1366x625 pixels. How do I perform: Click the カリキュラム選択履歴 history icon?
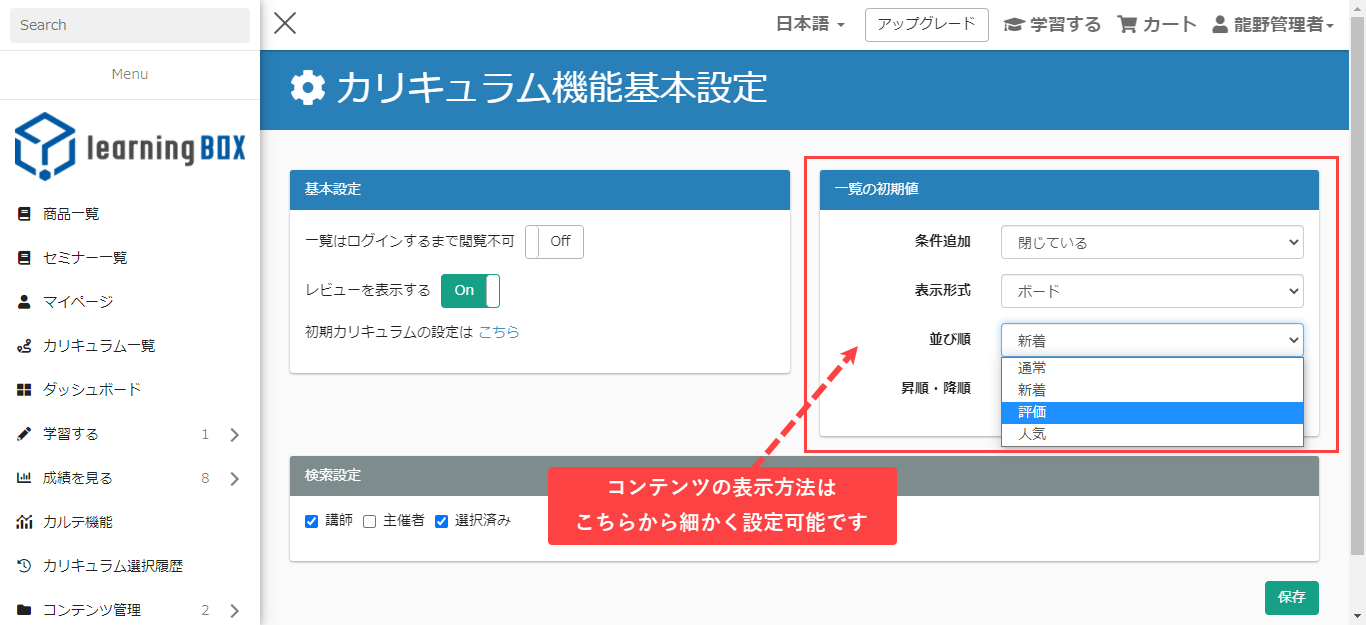pyautogui.click(x=24, y=566)
